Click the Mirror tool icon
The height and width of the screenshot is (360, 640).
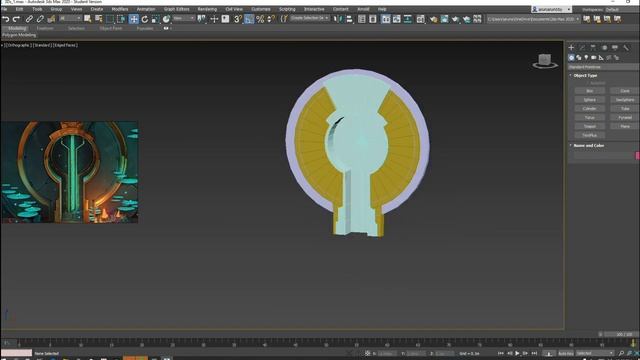click(x=338, y=19)
